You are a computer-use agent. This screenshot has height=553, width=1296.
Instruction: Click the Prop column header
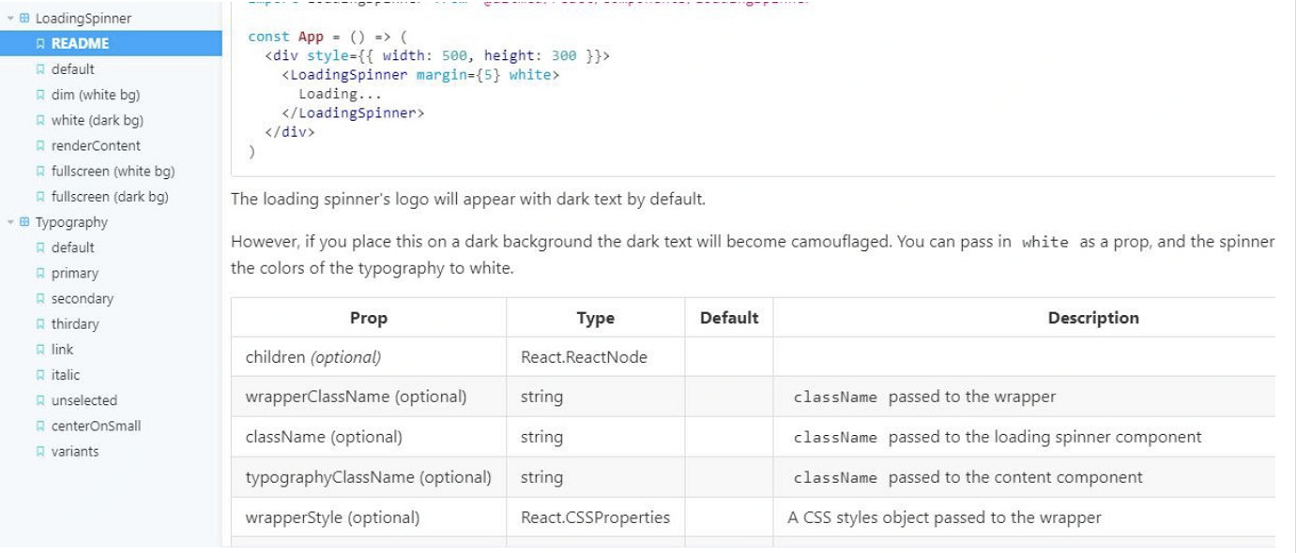[x=369, y=318]
